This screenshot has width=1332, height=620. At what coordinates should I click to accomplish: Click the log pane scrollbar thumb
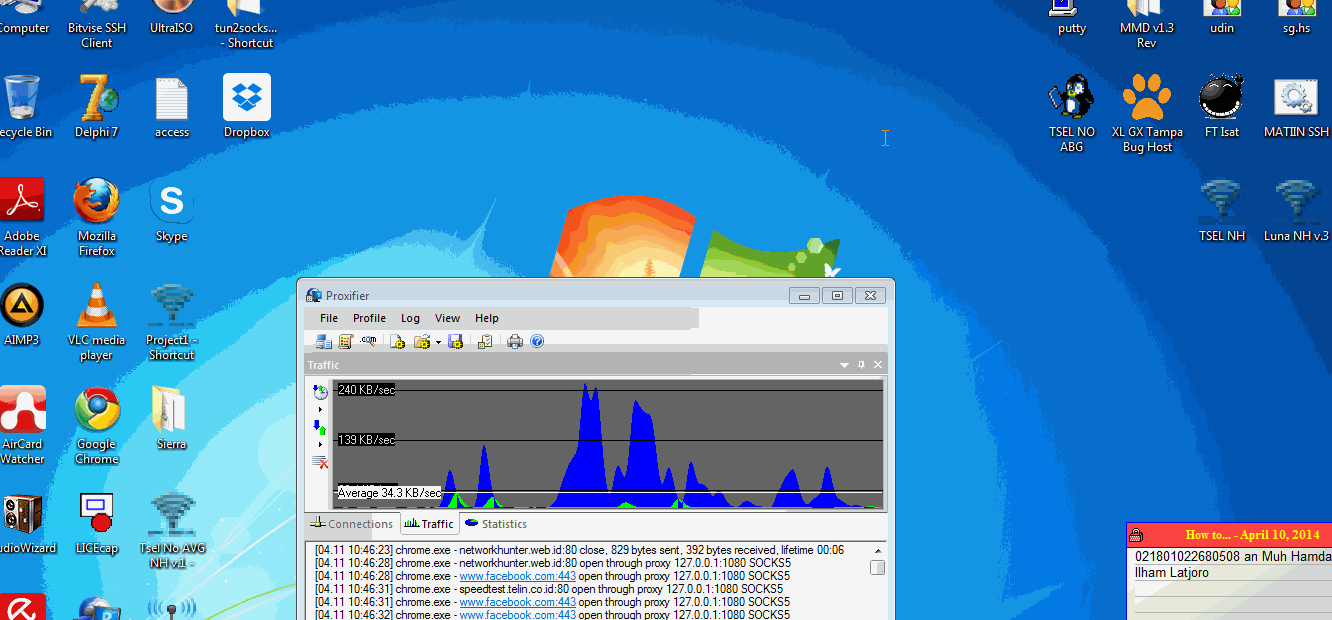tap(877, 568)
